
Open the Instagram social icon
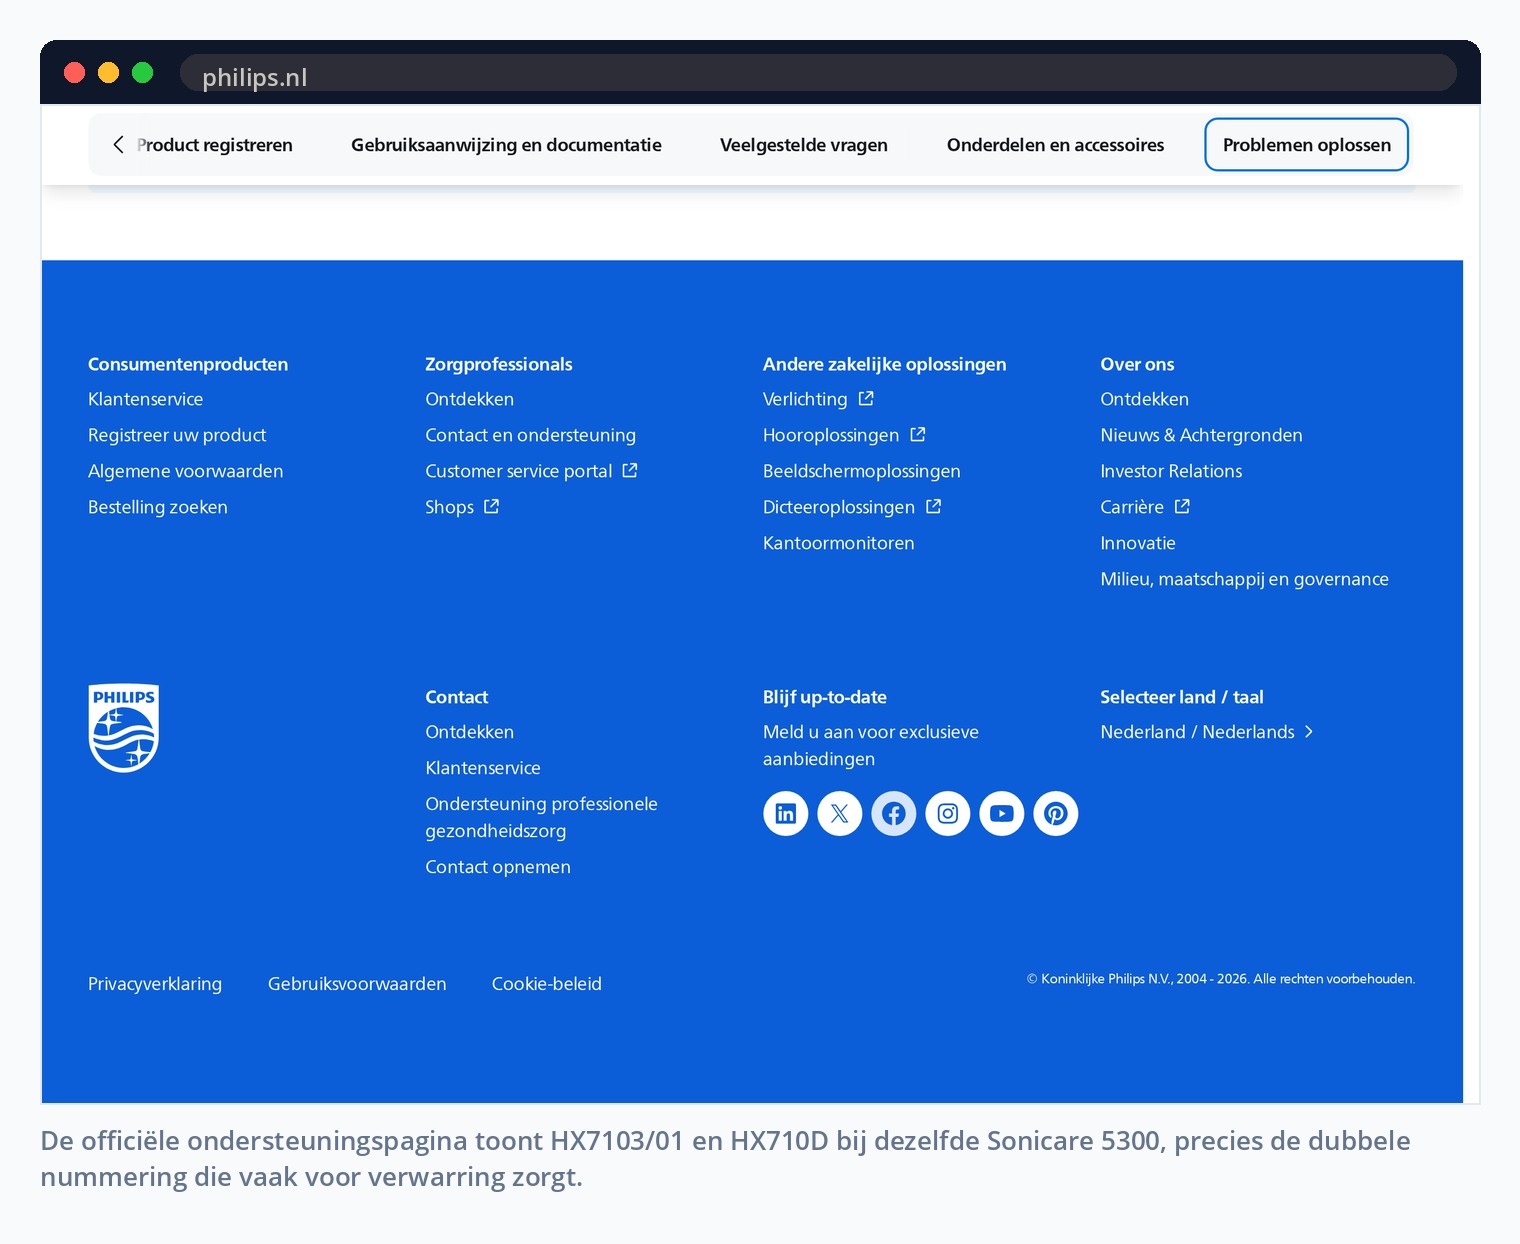948,813
